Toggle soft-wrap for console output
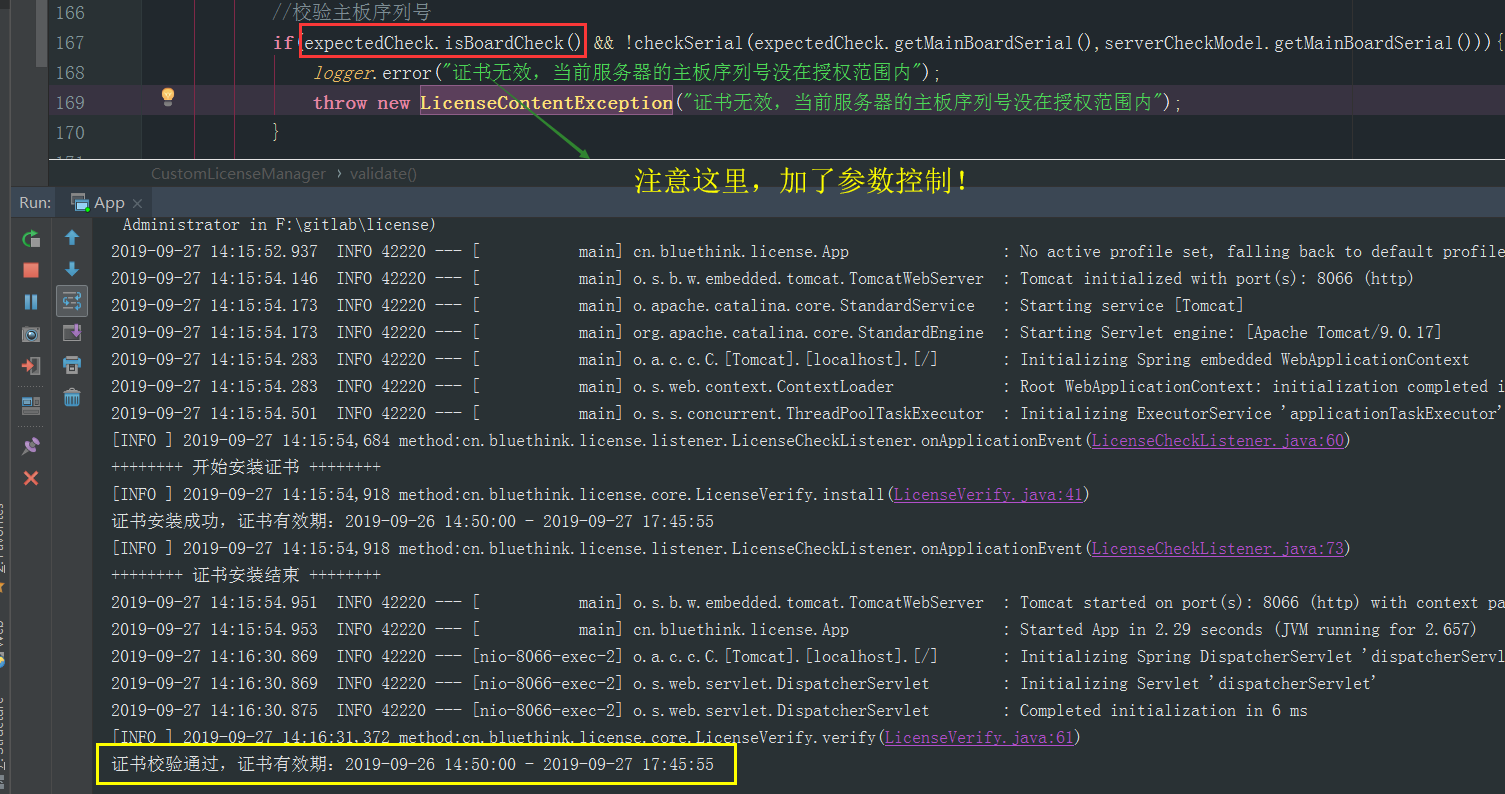This screenshot has height=794, width=1505. tap(72, 300)
